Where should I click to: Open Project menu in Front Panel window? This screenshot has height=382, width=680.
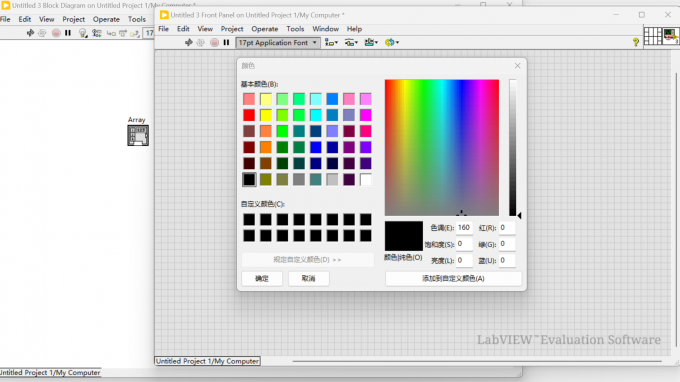(232, 29)
